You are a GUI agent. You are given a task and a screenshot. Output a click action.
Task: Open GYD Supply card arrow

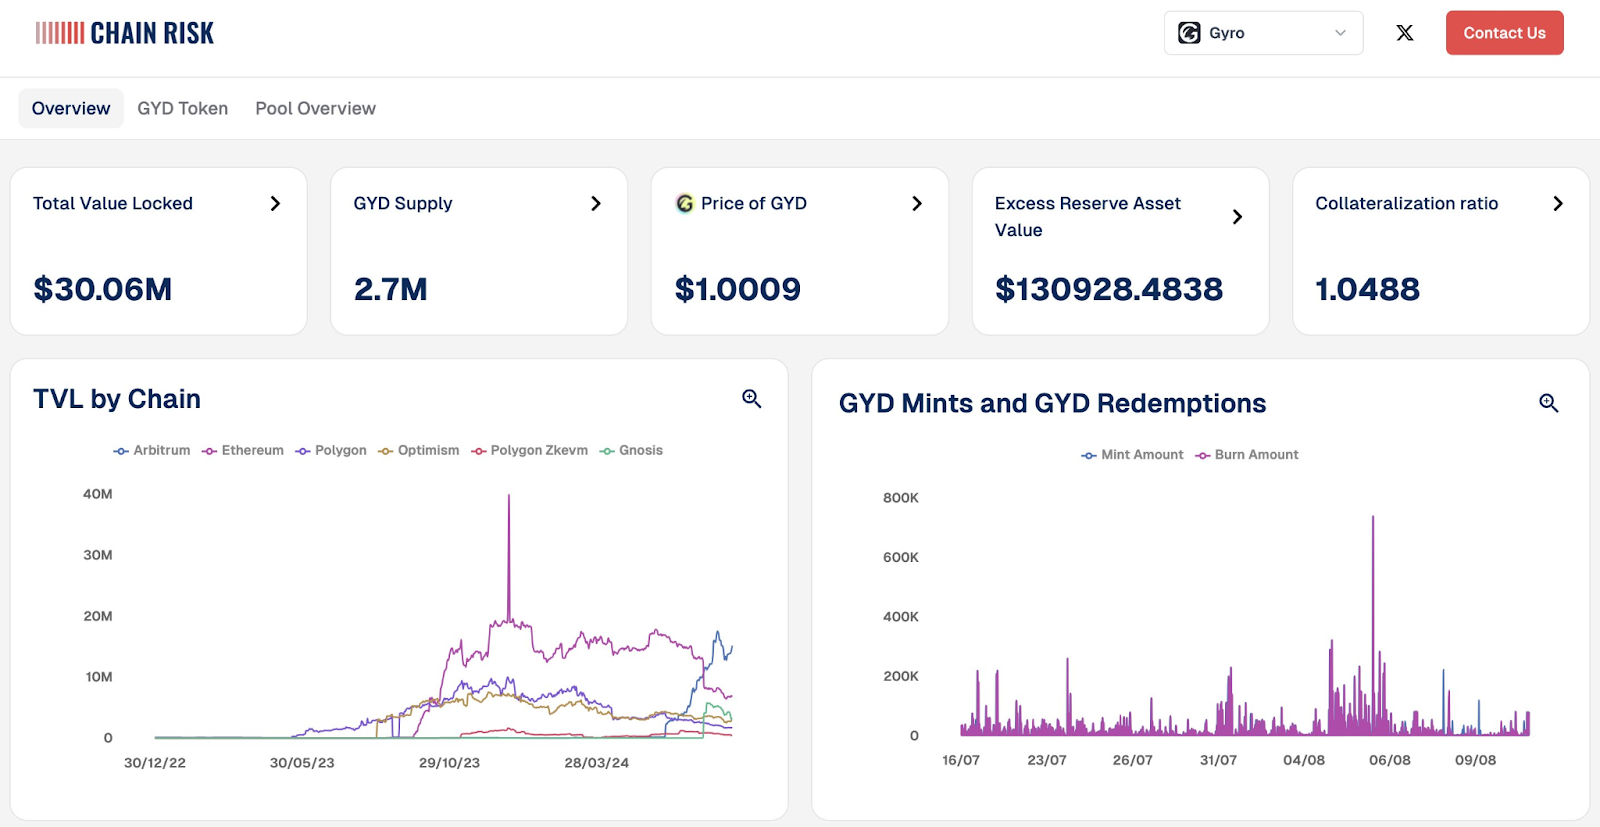pyautogui.click(x=596, y=203)
